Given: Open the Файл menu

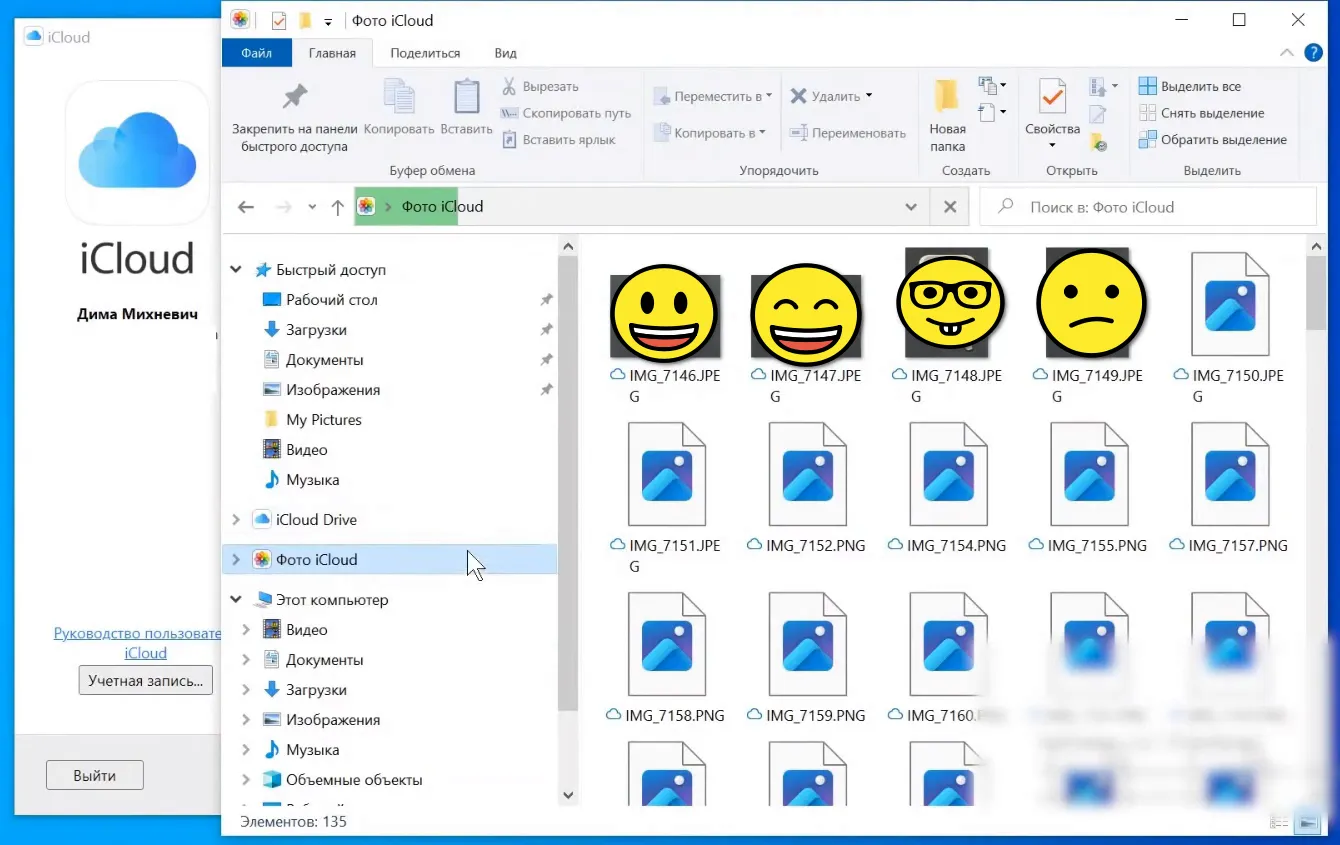Looking at the screenshot, I should pos(256,52).
